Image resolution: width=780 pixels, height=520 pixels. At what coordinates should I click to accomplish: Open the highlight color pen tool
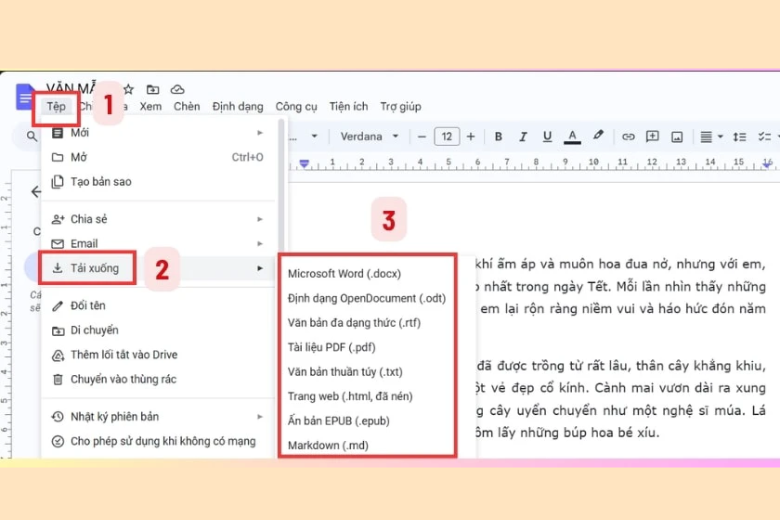tap(598, 135)
